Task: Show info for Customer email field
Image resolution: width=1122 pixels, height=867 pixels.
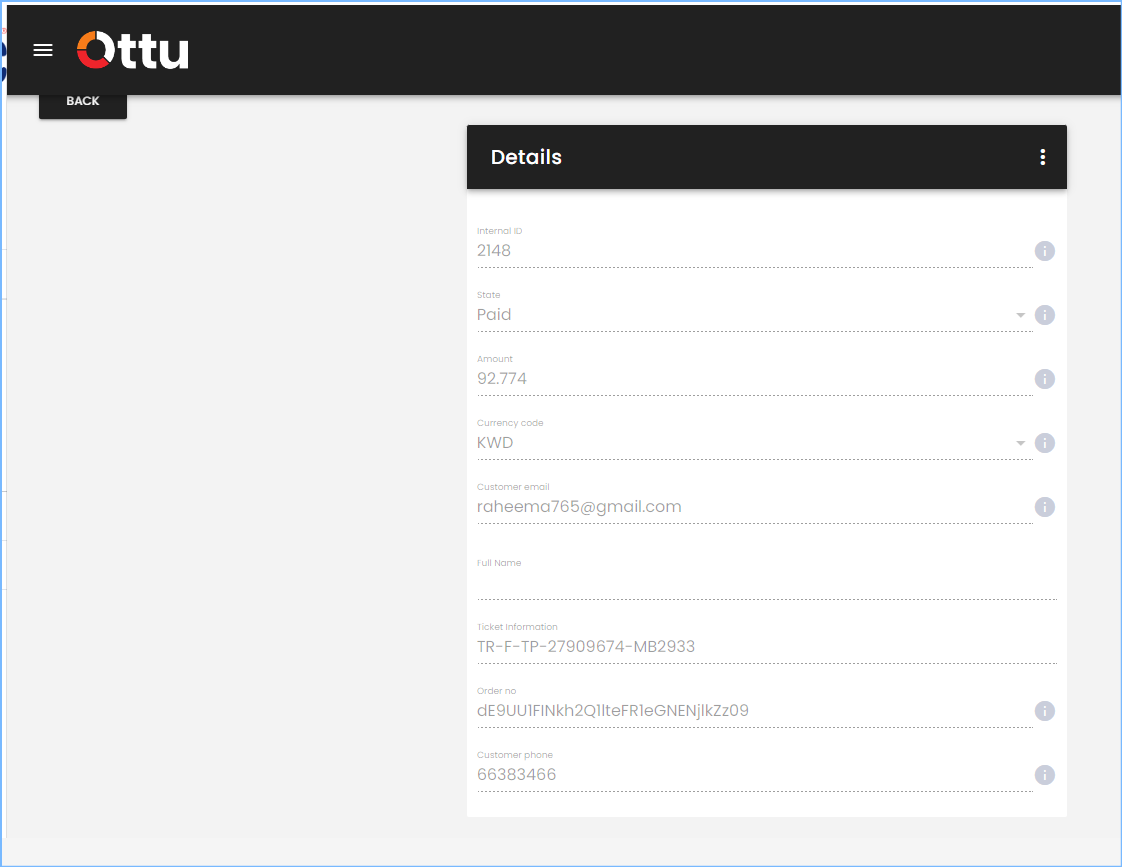Action: [1045, 507]
